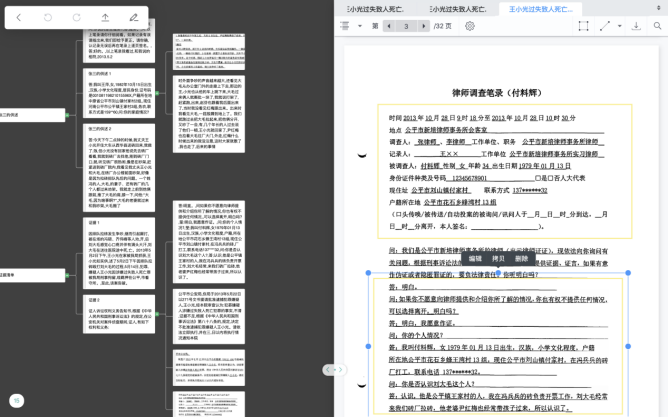Select the bottom-most image excerpt card in mindmap
Viewport: 668px width, 417px height.
point(209,404)
